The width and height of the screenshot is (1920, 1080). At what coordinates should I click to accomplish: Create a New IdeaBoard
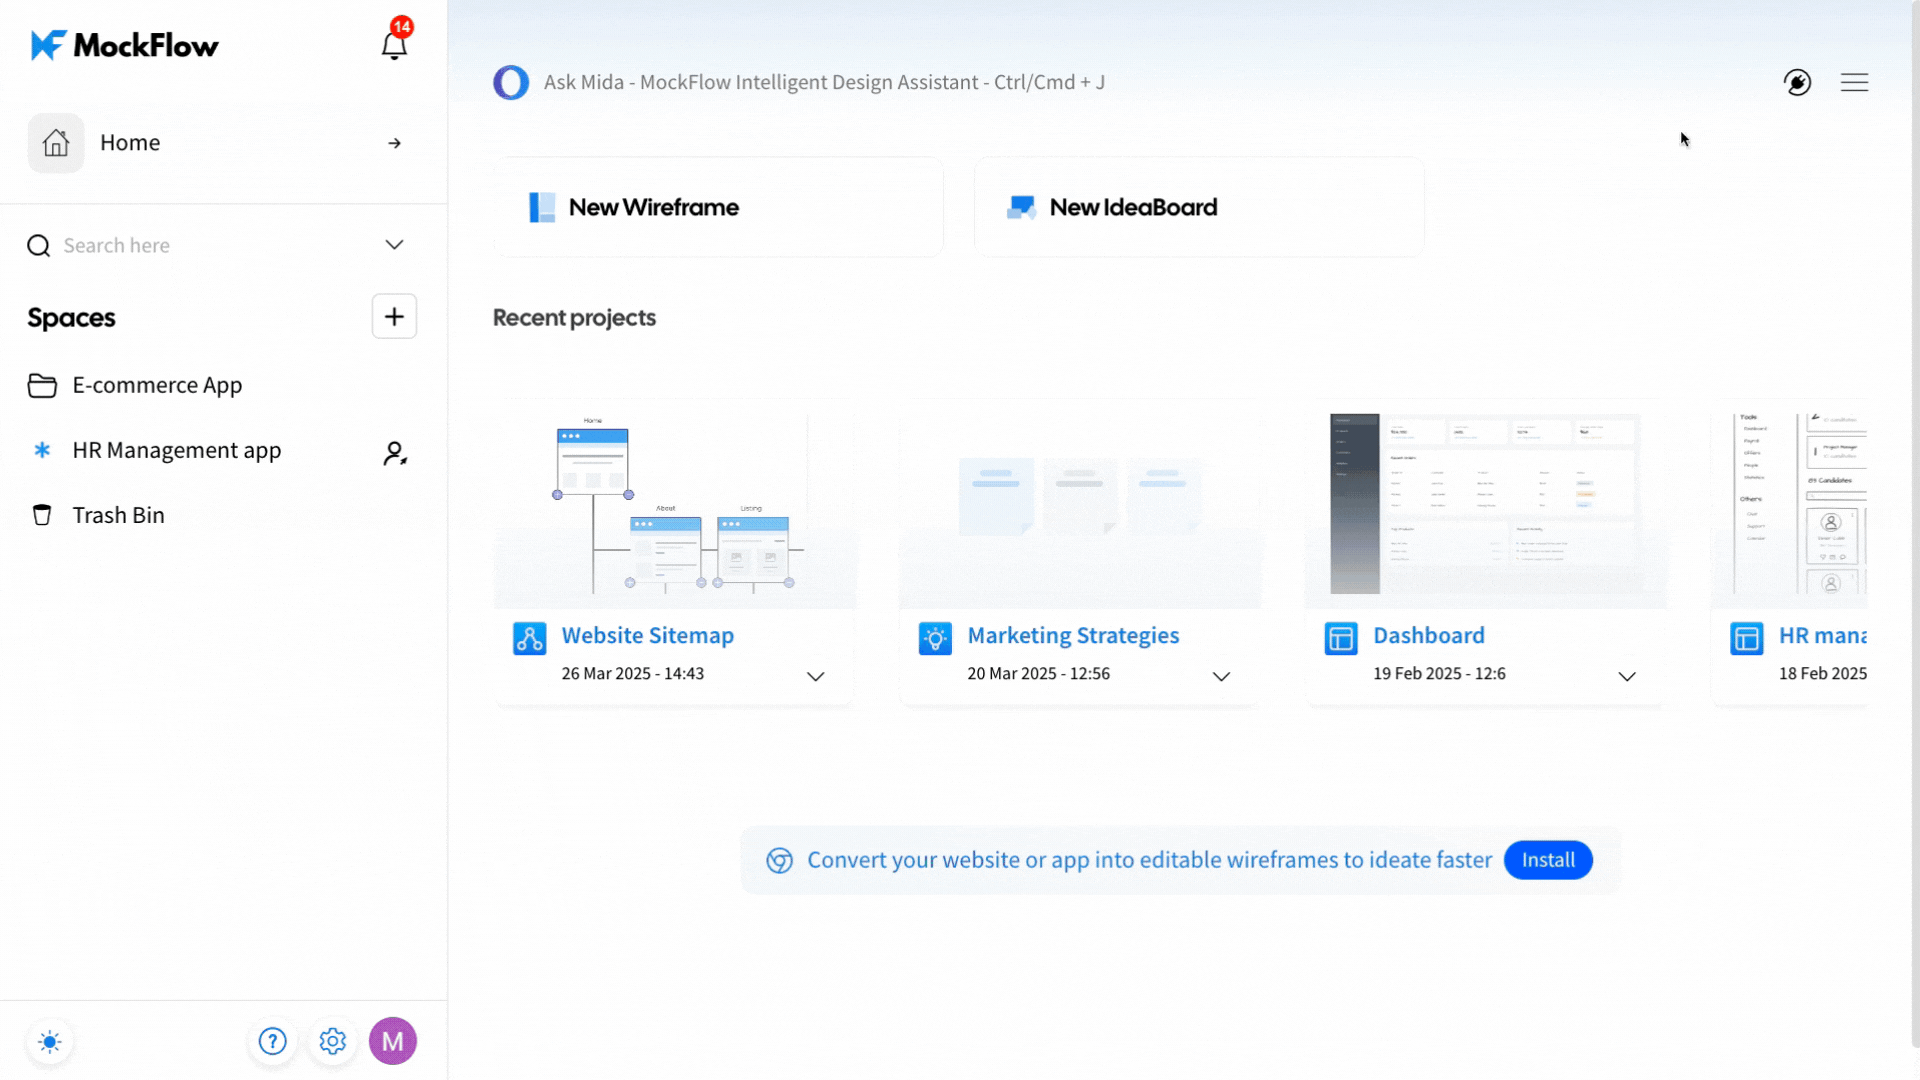click(1199, 207)
